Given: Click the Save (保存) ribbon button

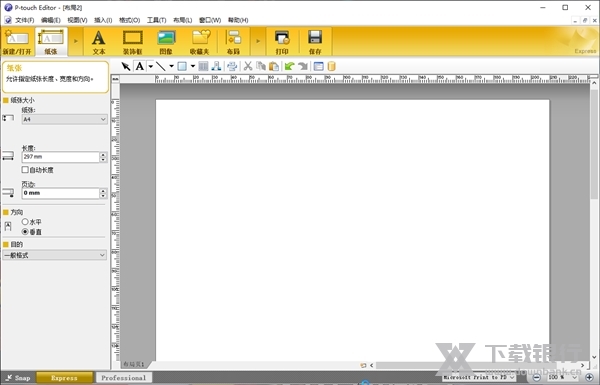Looking at the screenshot, I should 315,42.
